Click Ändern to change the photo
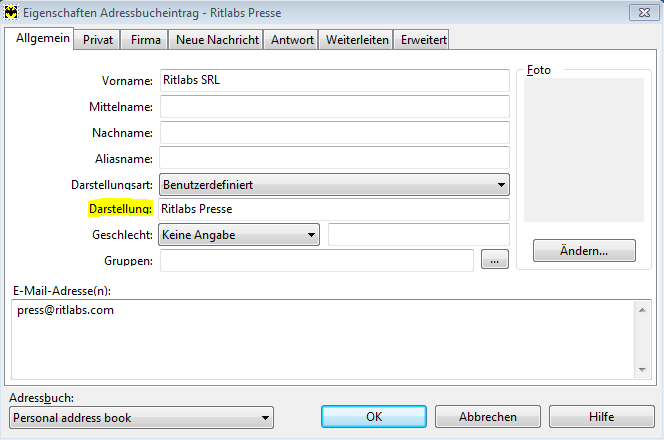The width and height of the screenshot is (664, 440). (584, 250)
